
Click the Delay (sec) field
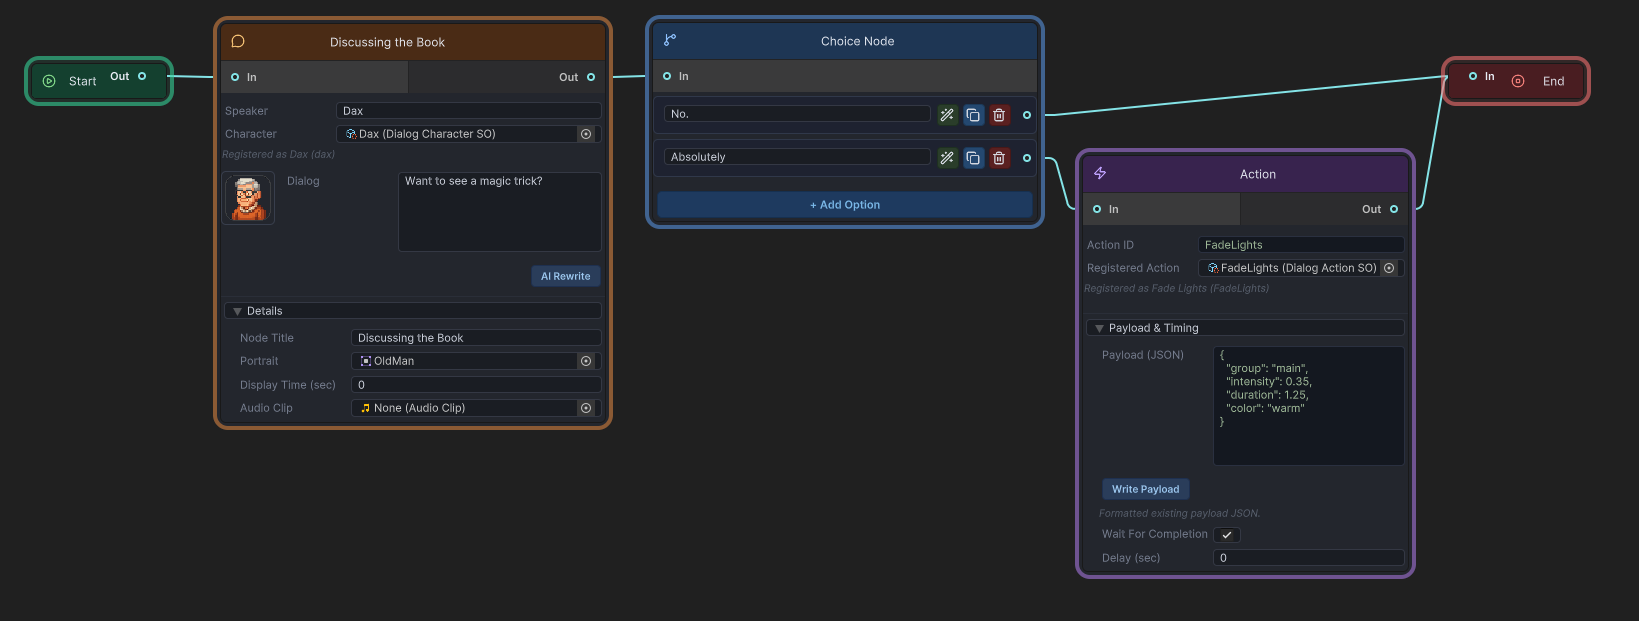1309,558
